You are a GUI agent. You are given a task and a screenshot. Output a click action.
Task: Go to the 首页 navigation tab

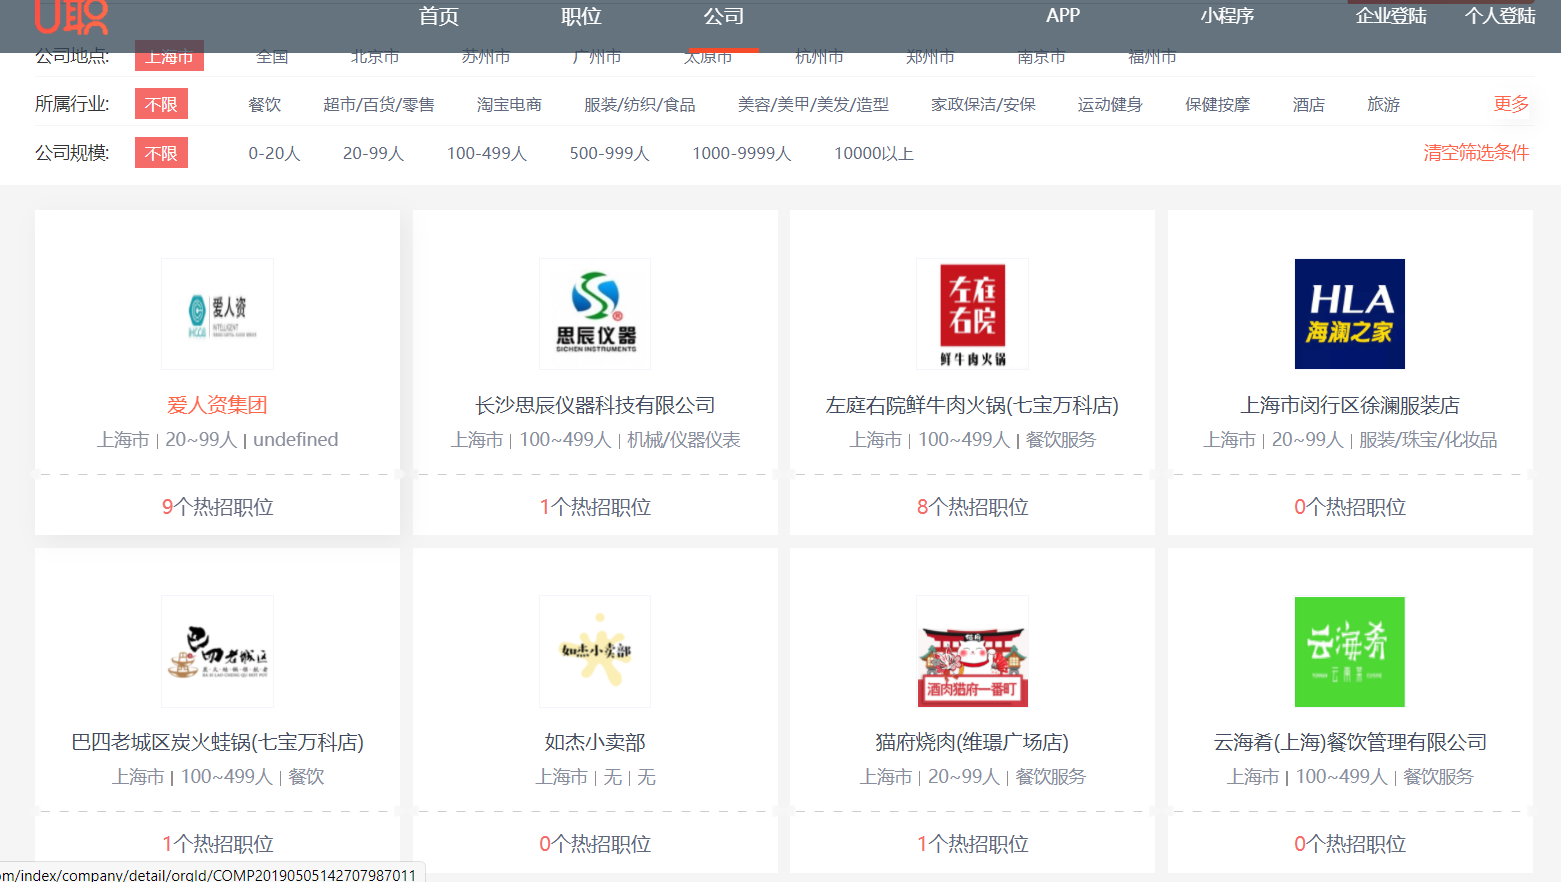coord(438,17)
